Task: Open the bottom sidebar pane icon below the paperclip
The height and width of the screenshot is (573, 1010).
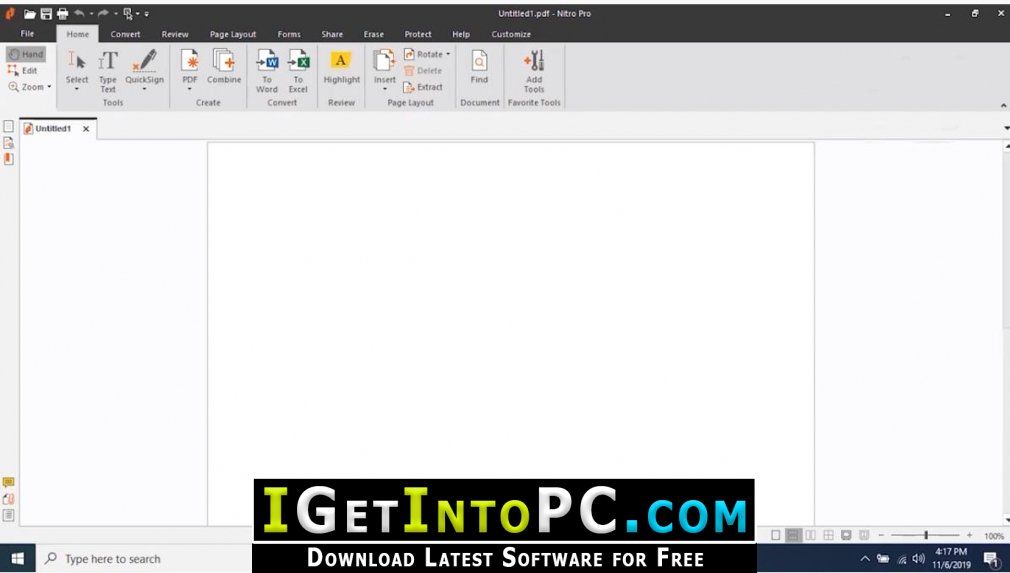Action: pyautogui.click(x=8, y=515)
